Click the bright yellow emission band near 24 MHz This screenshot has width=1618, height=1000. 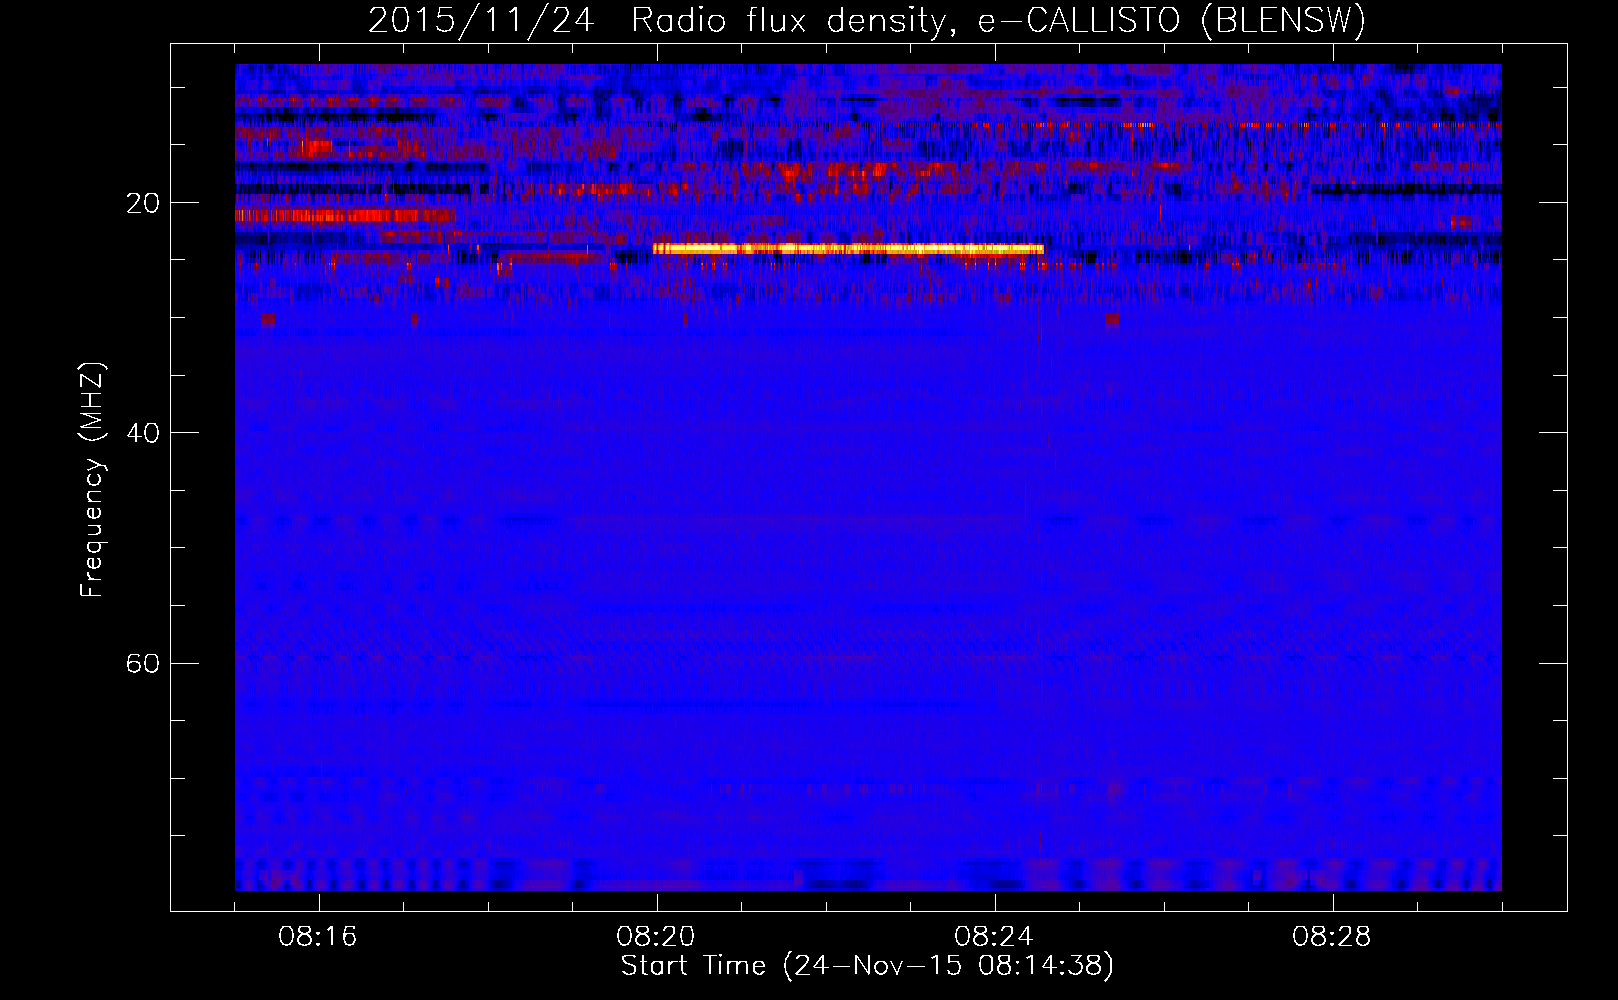tap(848, 248)
